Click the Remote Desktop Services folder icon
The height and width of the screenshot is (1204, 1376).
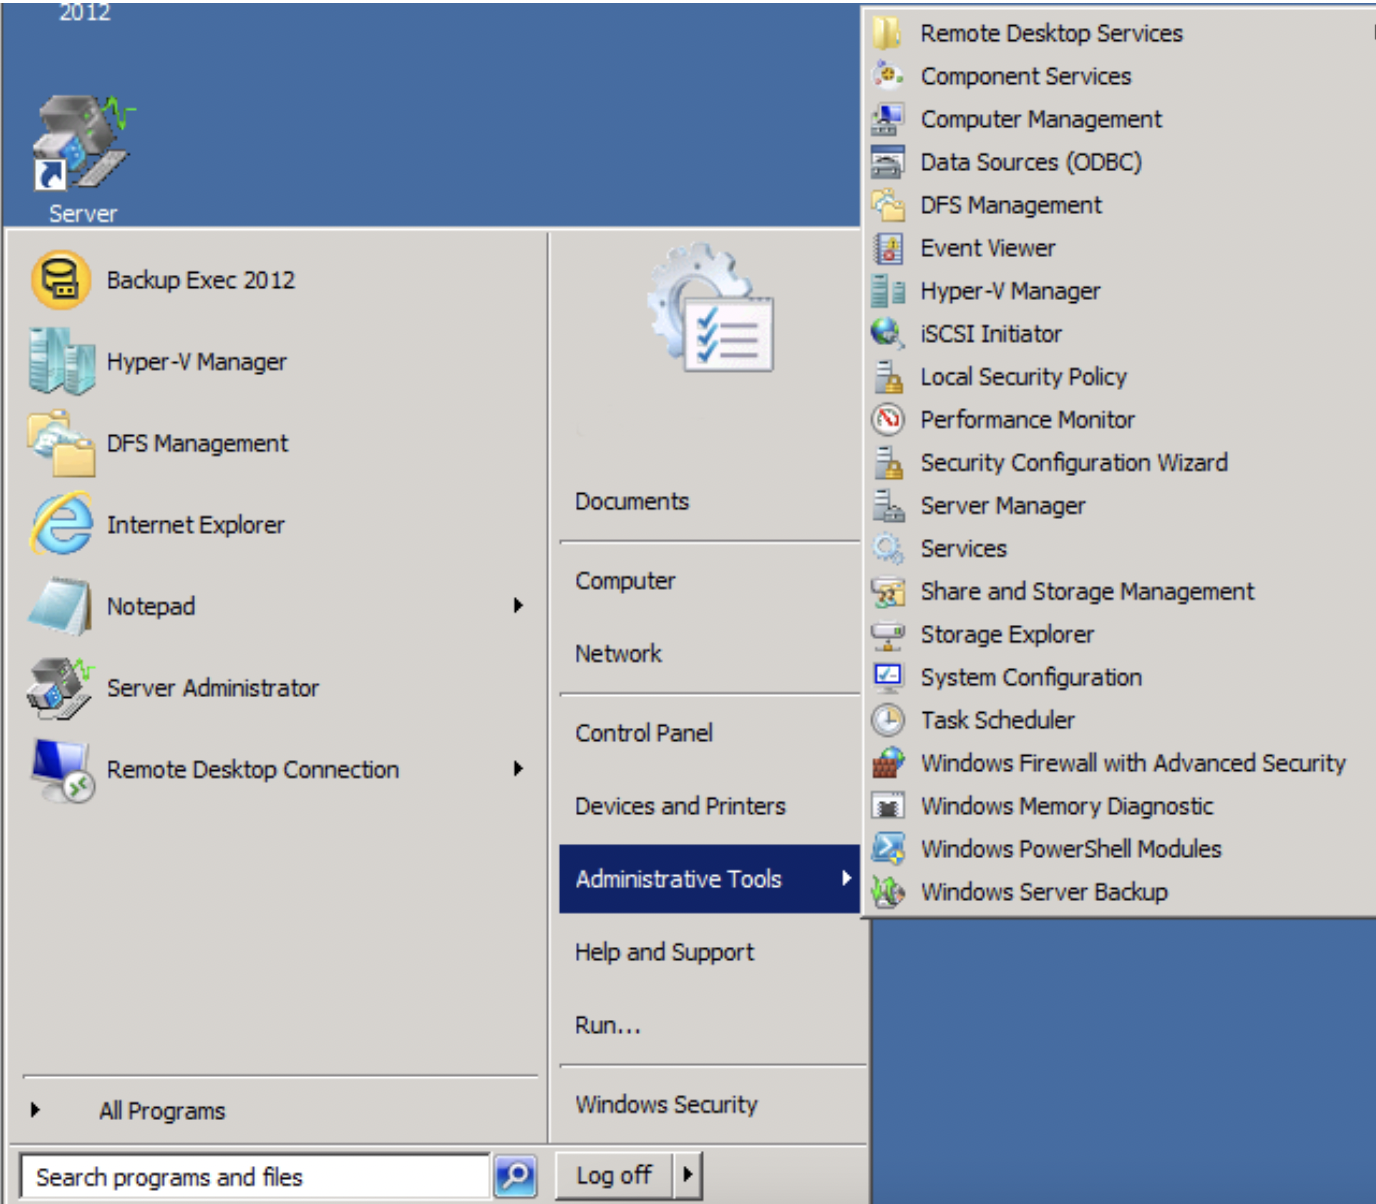pos(887,33)
